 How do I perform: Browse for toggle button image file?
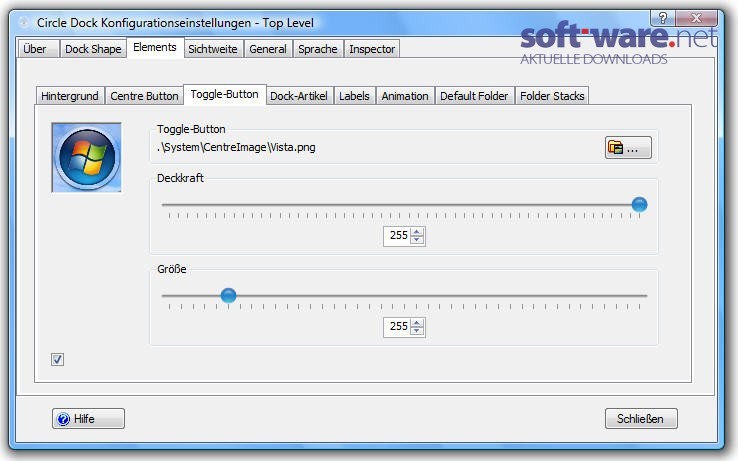[x=628, y=147]
